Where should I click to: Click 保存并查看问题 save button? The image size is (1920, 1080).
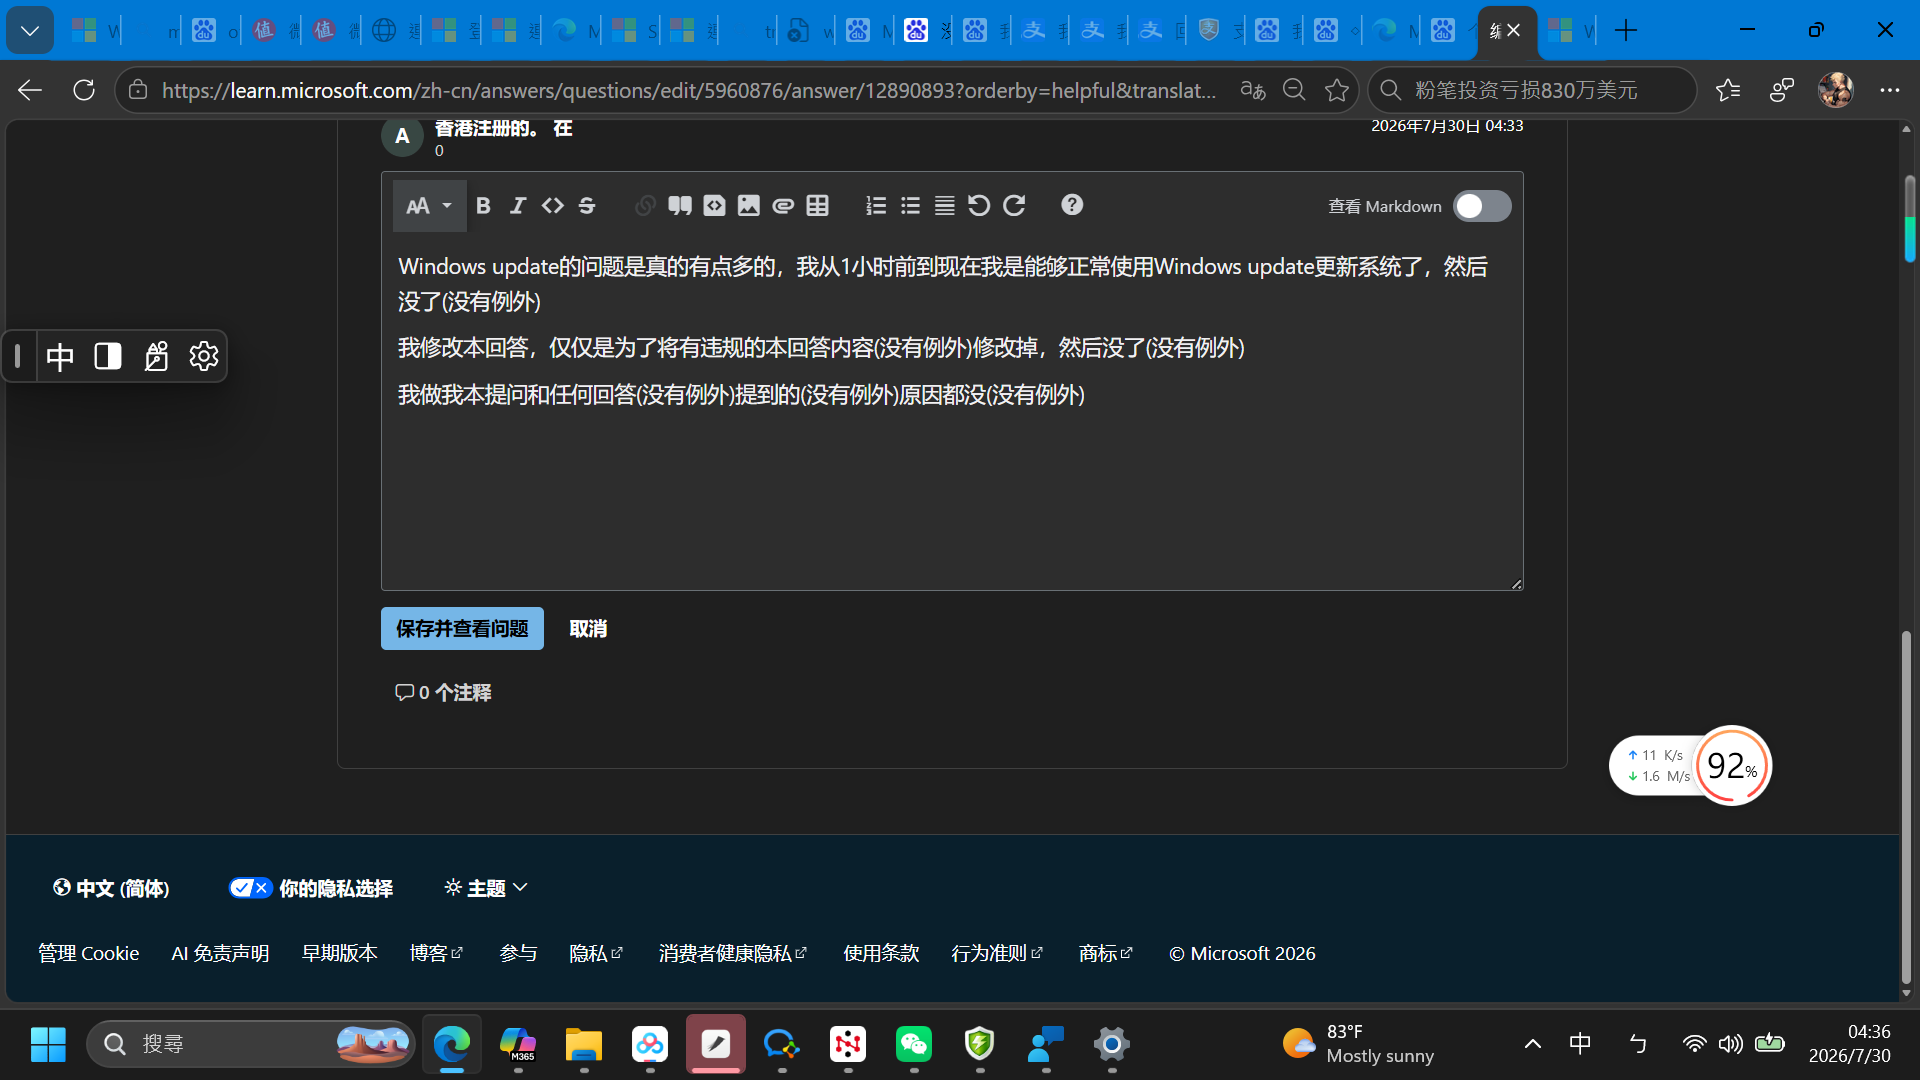click(462, 629)
